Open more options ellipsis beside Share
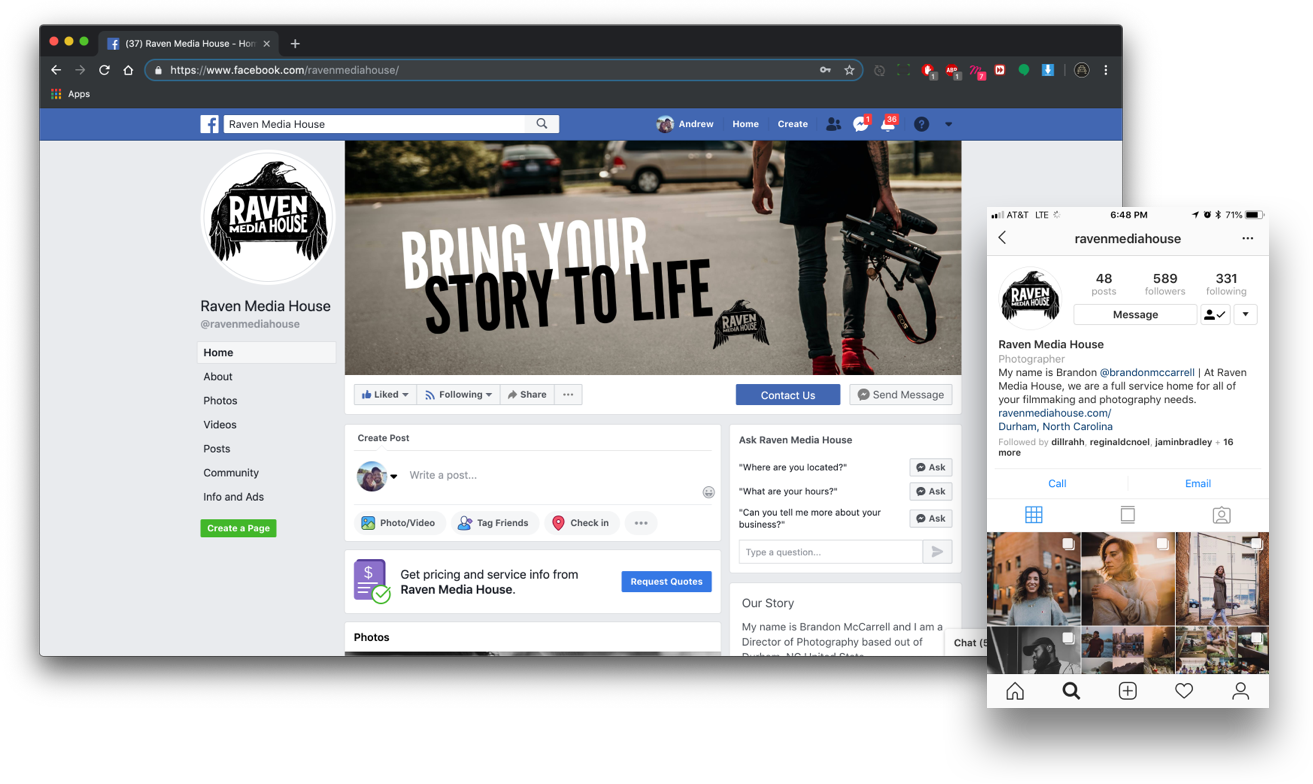Viewport: 1313px width, 784px height. 568,395
